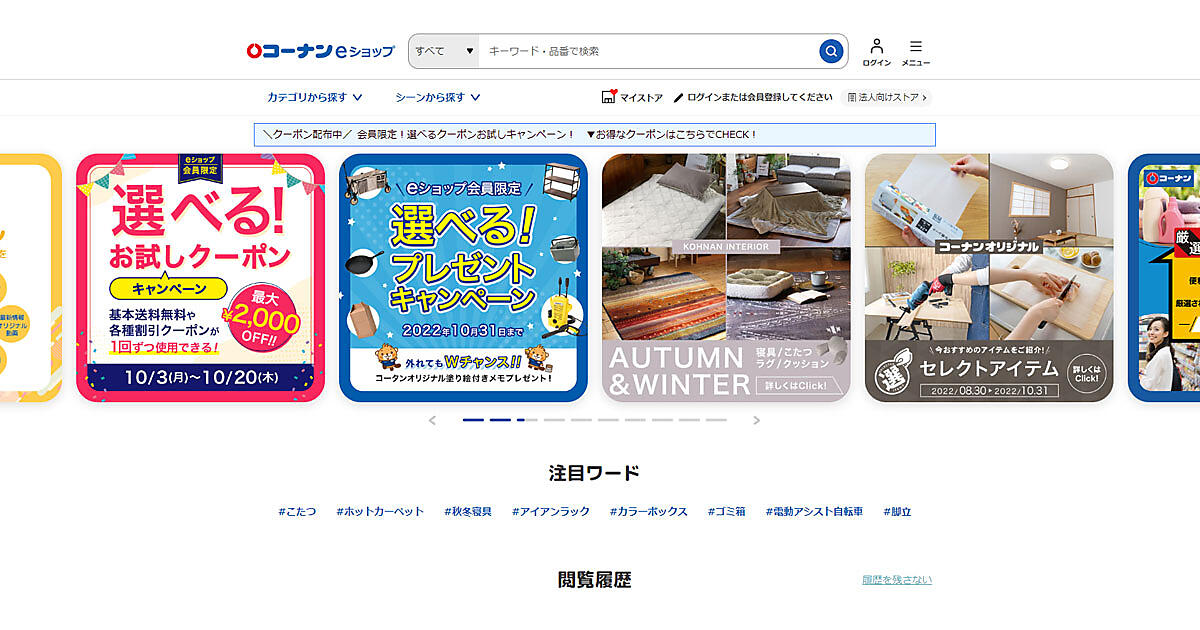Expand the カテゴリから探す menu
Image resolution: width=1200 pixels, height=630 pixels.
314,97
